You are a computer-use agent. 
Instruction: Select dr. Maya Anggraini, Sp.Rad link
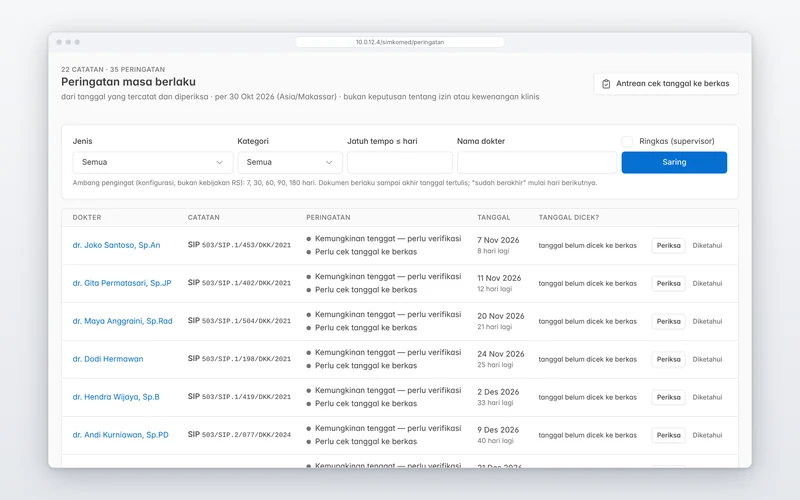coord(122,321)
